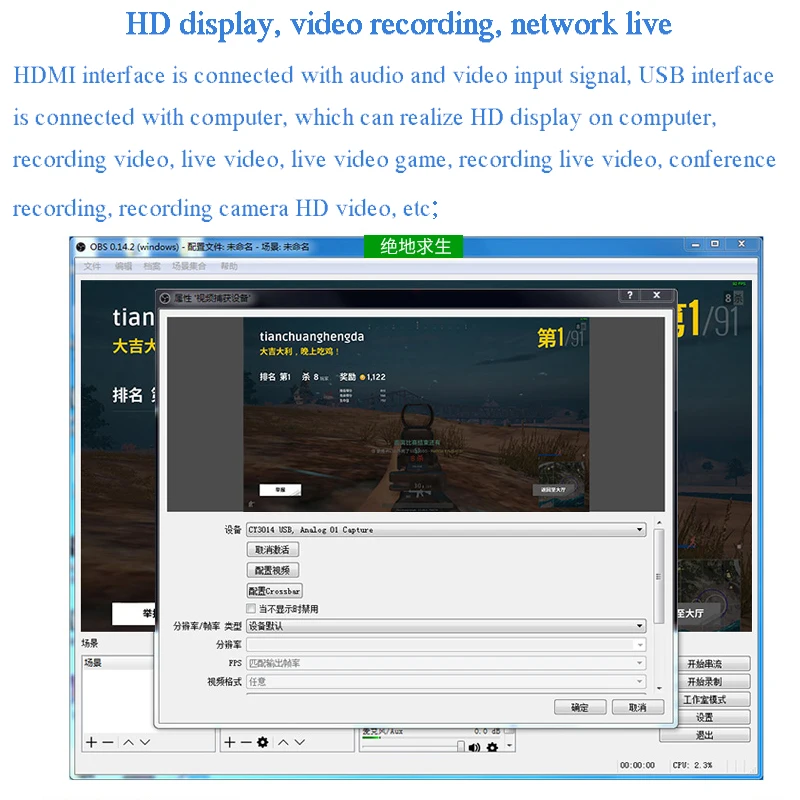The image size is (800, 800).
Task: Click the 配置视频 button
Action: coord(273,570)
